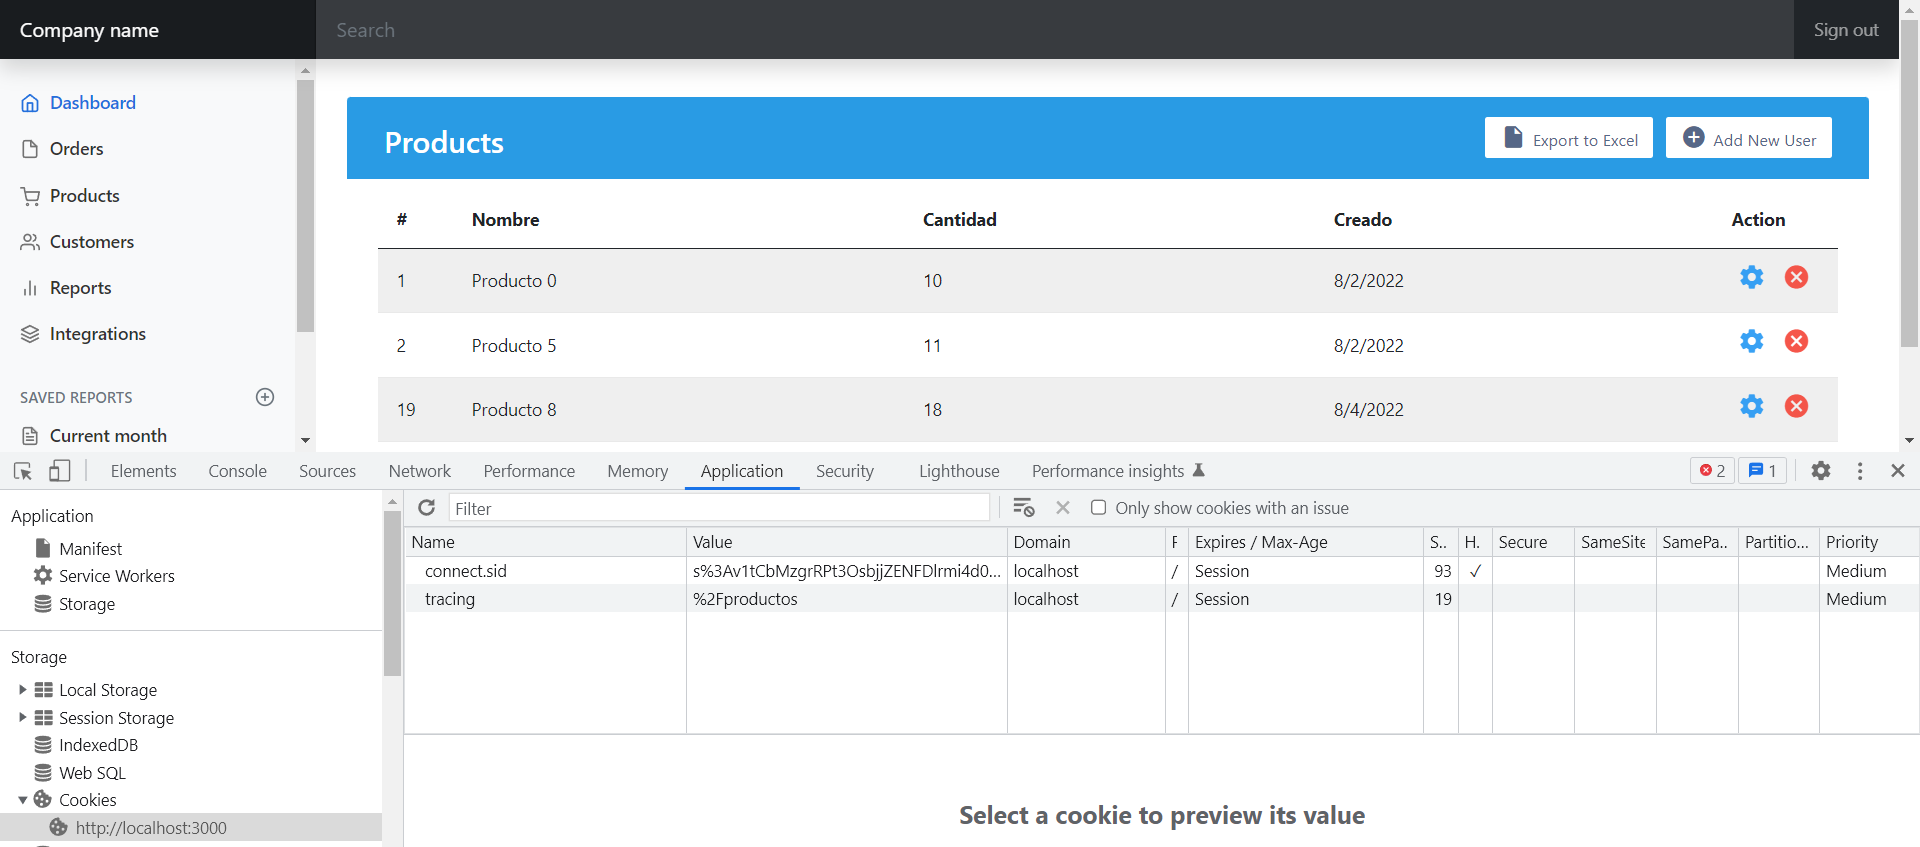This screenshot has width=1920, height=847.
Task: Open DevTools settings gear
Action: click(1821, 471)
